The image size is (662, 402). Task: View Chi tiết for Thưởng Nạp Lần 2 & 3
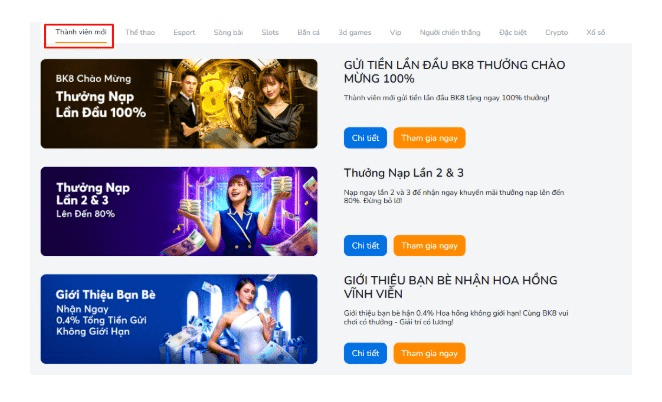click(x=365, y=246)
